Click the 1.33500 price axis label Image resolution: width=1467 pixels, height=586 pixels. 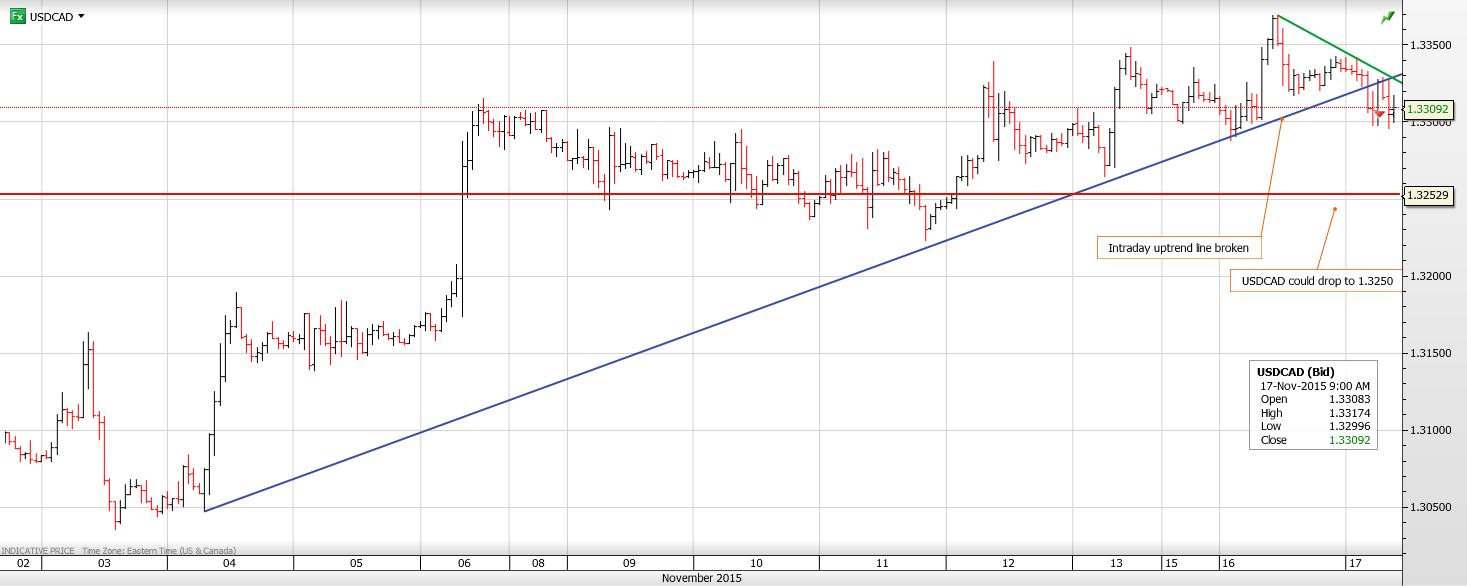1431,45
